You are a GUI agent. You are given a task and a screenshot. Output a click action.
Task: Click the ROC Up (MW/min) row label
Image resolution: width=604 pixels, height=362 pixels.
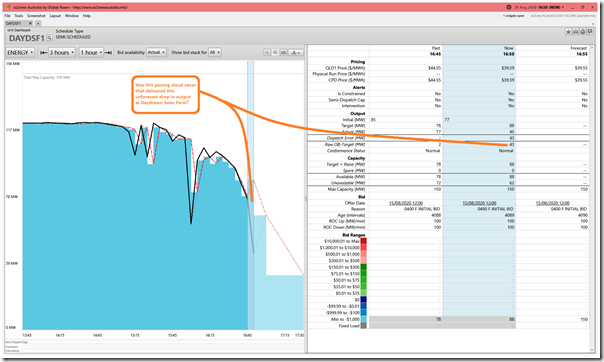(x=346, y=221)
